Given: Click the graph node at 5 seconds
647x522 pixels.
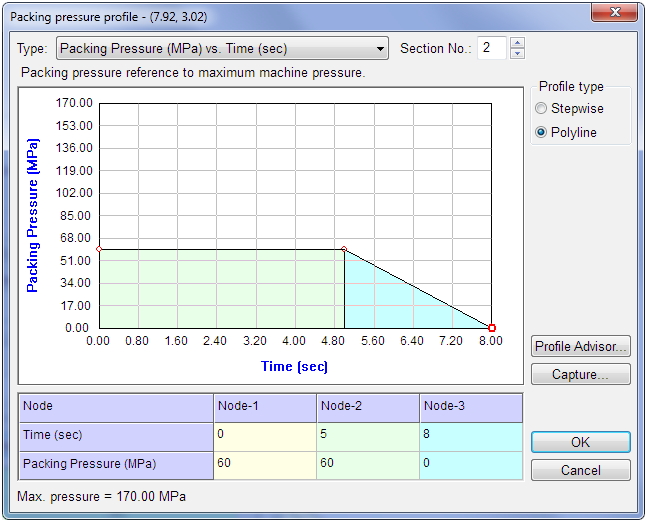Looking at the screenshot, I should point(344,249).
